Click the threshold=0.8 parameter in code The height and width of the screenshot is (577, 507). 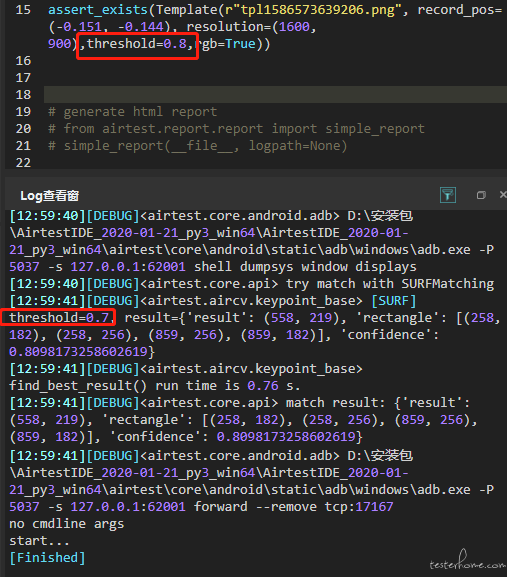(x=137, y=44)
